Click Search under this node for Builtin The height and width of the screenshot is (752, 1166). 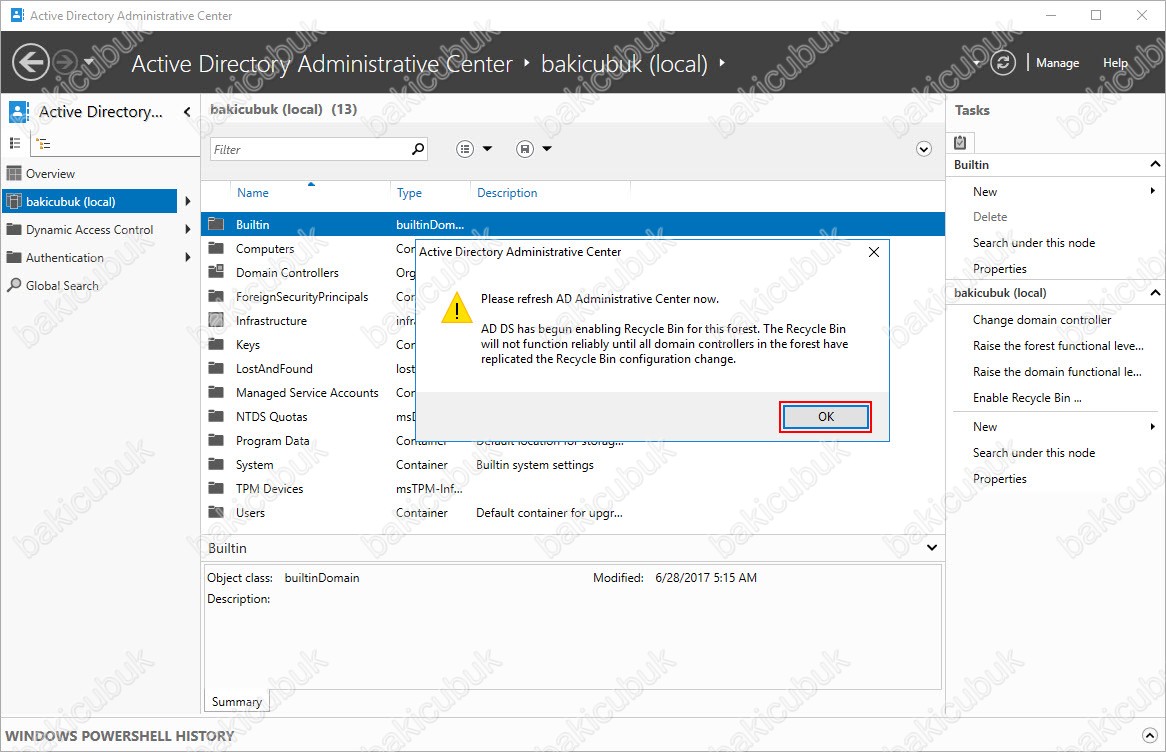(1034, 243)
